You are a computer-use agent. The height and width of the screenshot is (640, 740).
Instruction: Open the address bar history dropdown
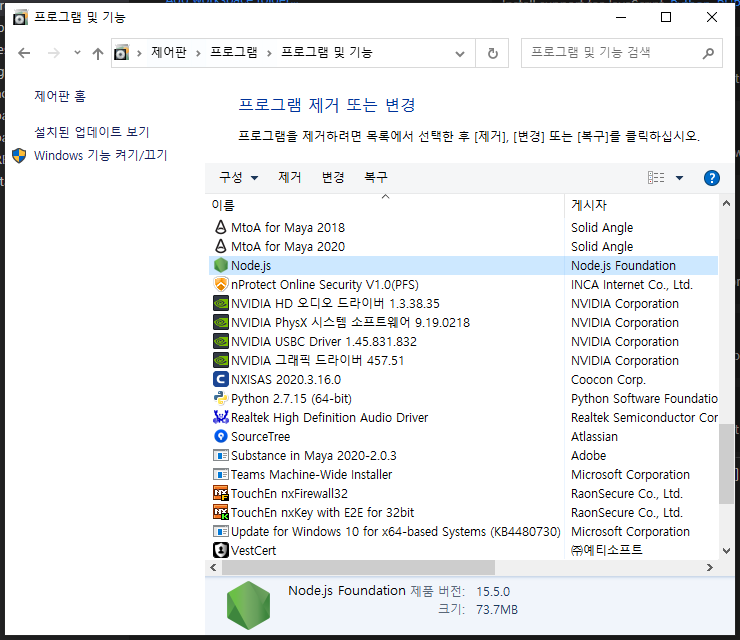click(460, 53)
